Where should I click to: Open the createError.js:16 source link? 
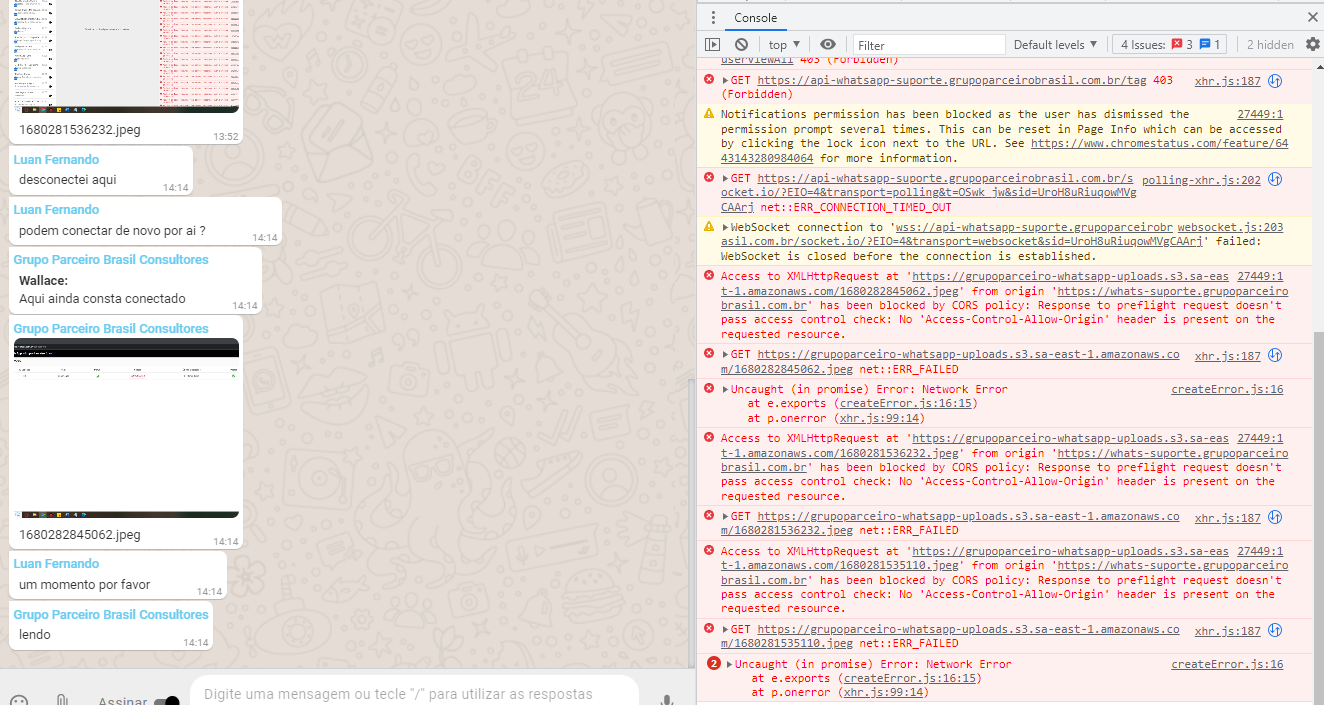[x=1227, y=389]
